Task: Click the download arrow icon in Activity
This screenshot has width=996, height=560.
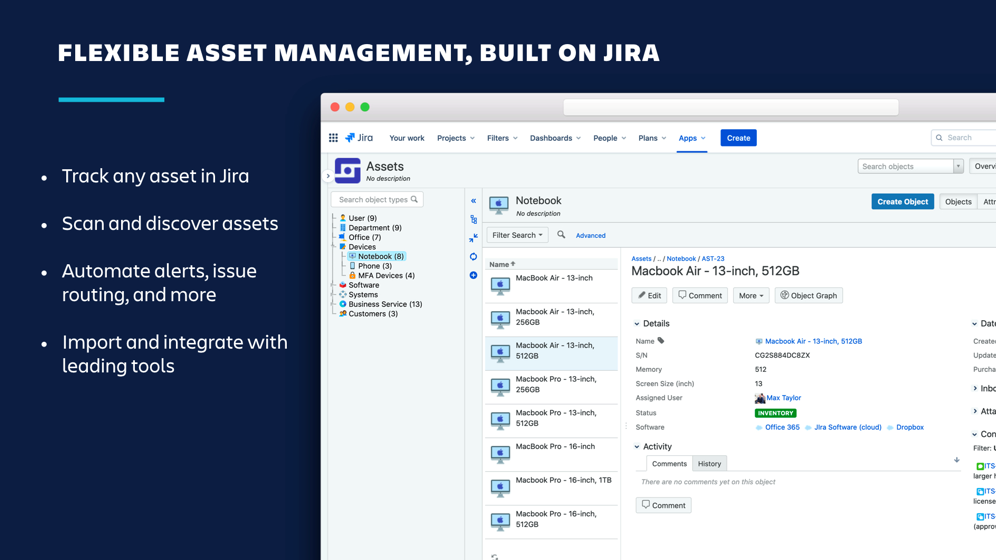Action: coord(957,460)
